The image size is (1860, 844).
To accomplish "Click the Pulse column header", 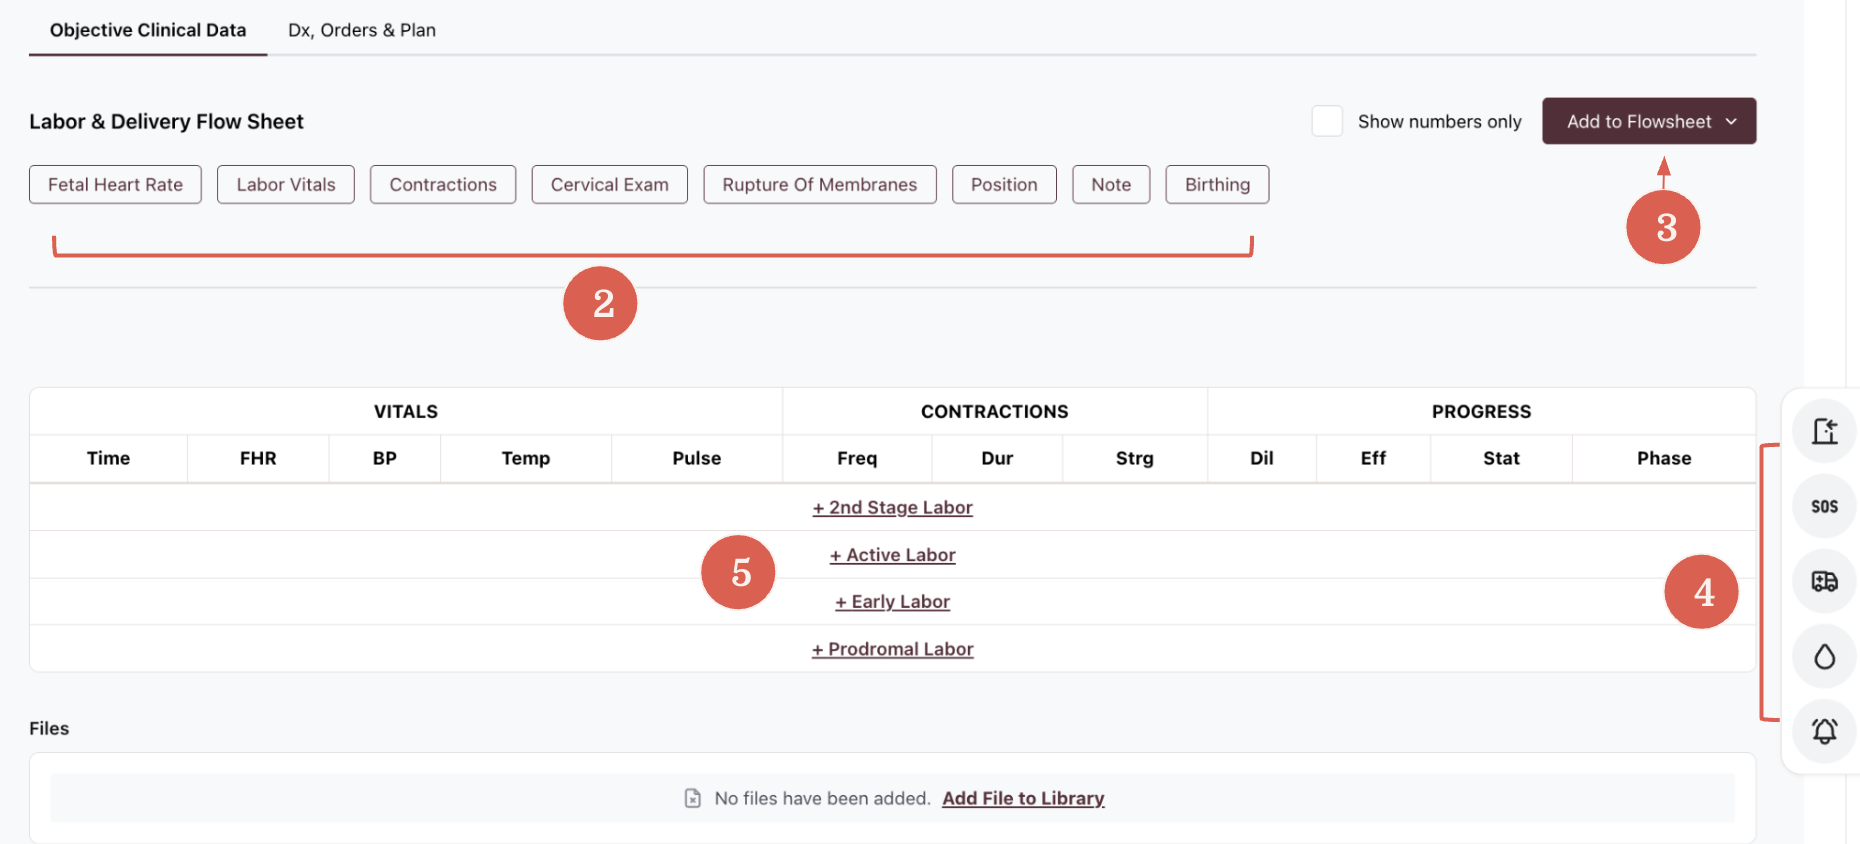I will coord(697,458).
